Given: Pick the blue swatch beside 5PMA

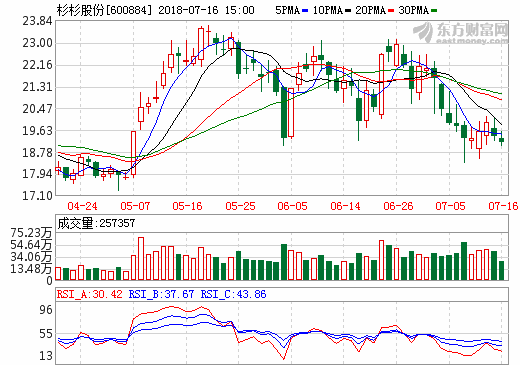Looking at the screenshot, I should pos(305,11).
